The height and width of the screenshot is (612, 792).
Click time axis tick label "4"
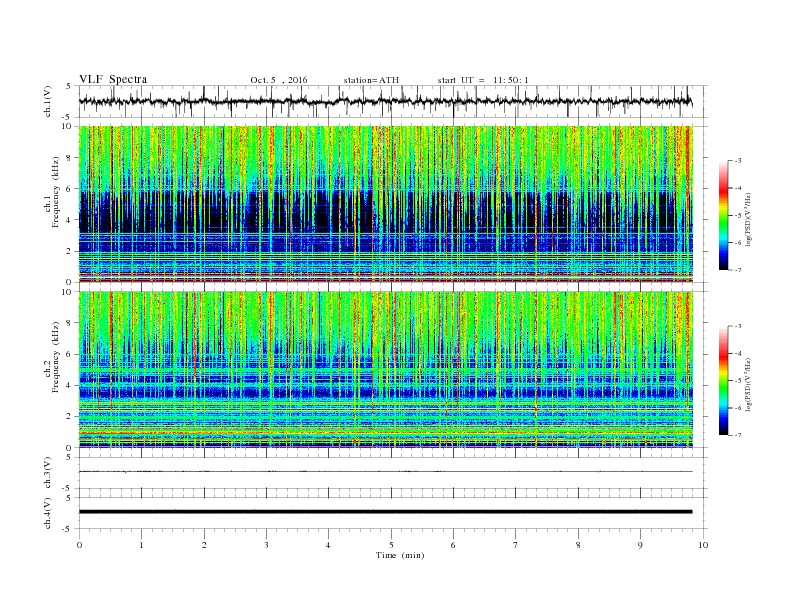[329, 545]
